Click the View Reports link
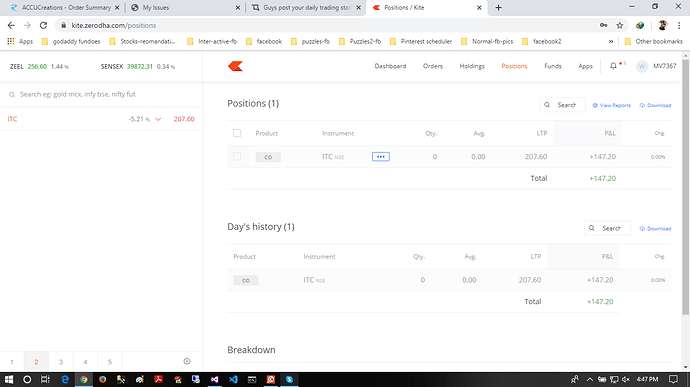Screen dimensions: 690x387 [612, 105]
